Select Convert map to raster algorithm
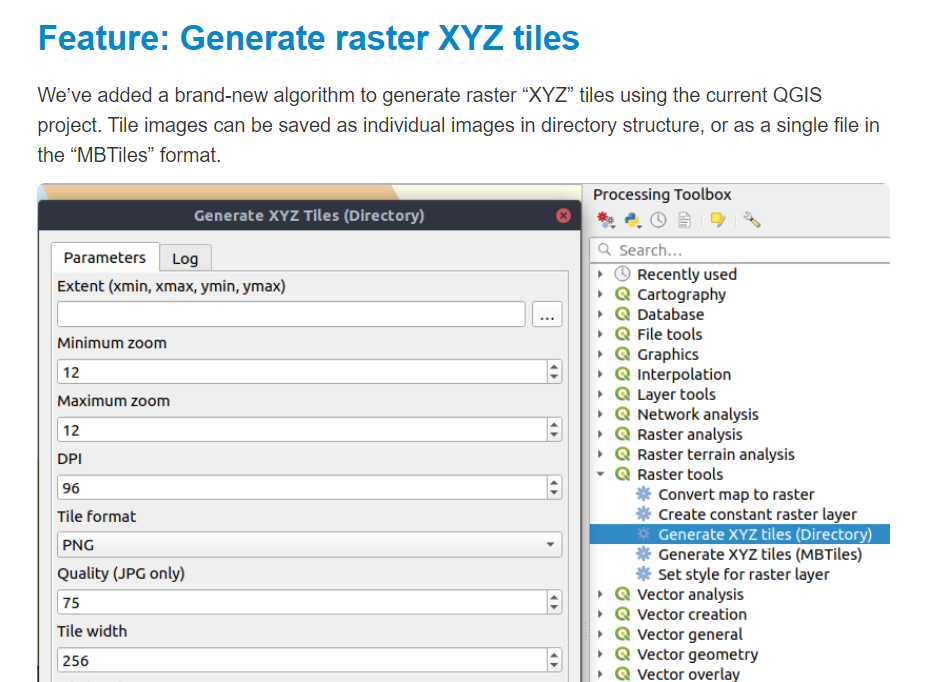The image size is (935, 682). point(736,495)
